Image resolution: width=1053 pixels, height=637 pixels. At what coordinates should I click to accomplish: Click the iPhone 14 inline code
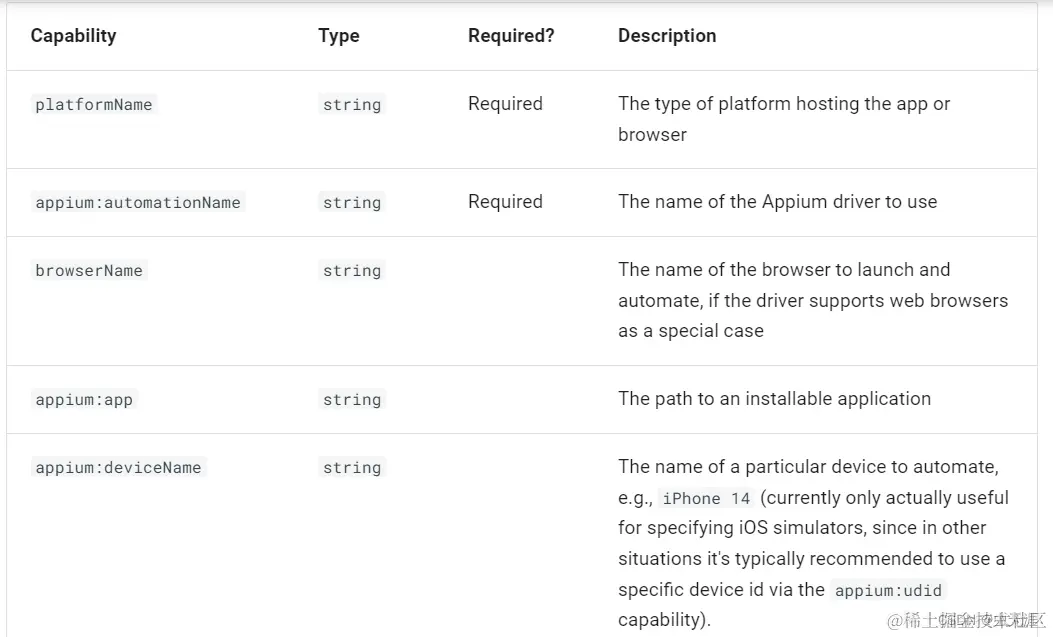(x=706, y=499)
